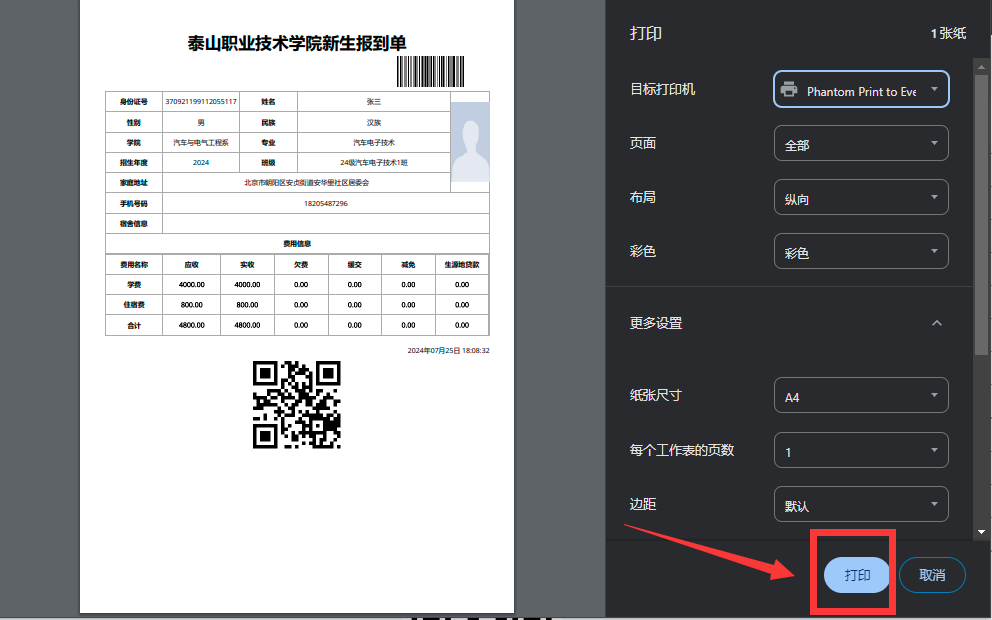The width and height of the screenshot is (992, 620).
Task: Click the printer icon in destination dropdown
Action: (x=789, y=89)
